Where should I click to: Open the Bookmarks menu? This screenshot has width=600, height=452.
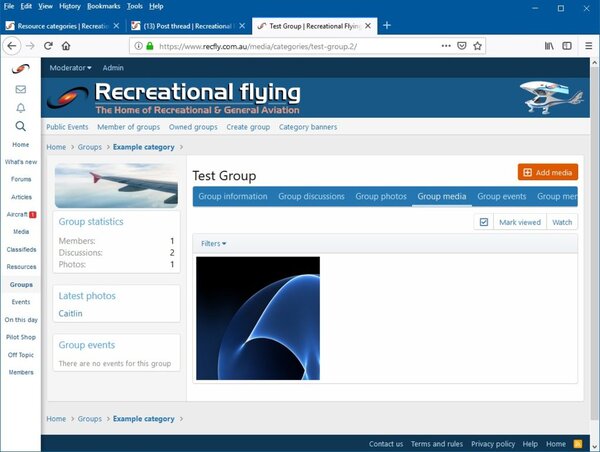103,6
